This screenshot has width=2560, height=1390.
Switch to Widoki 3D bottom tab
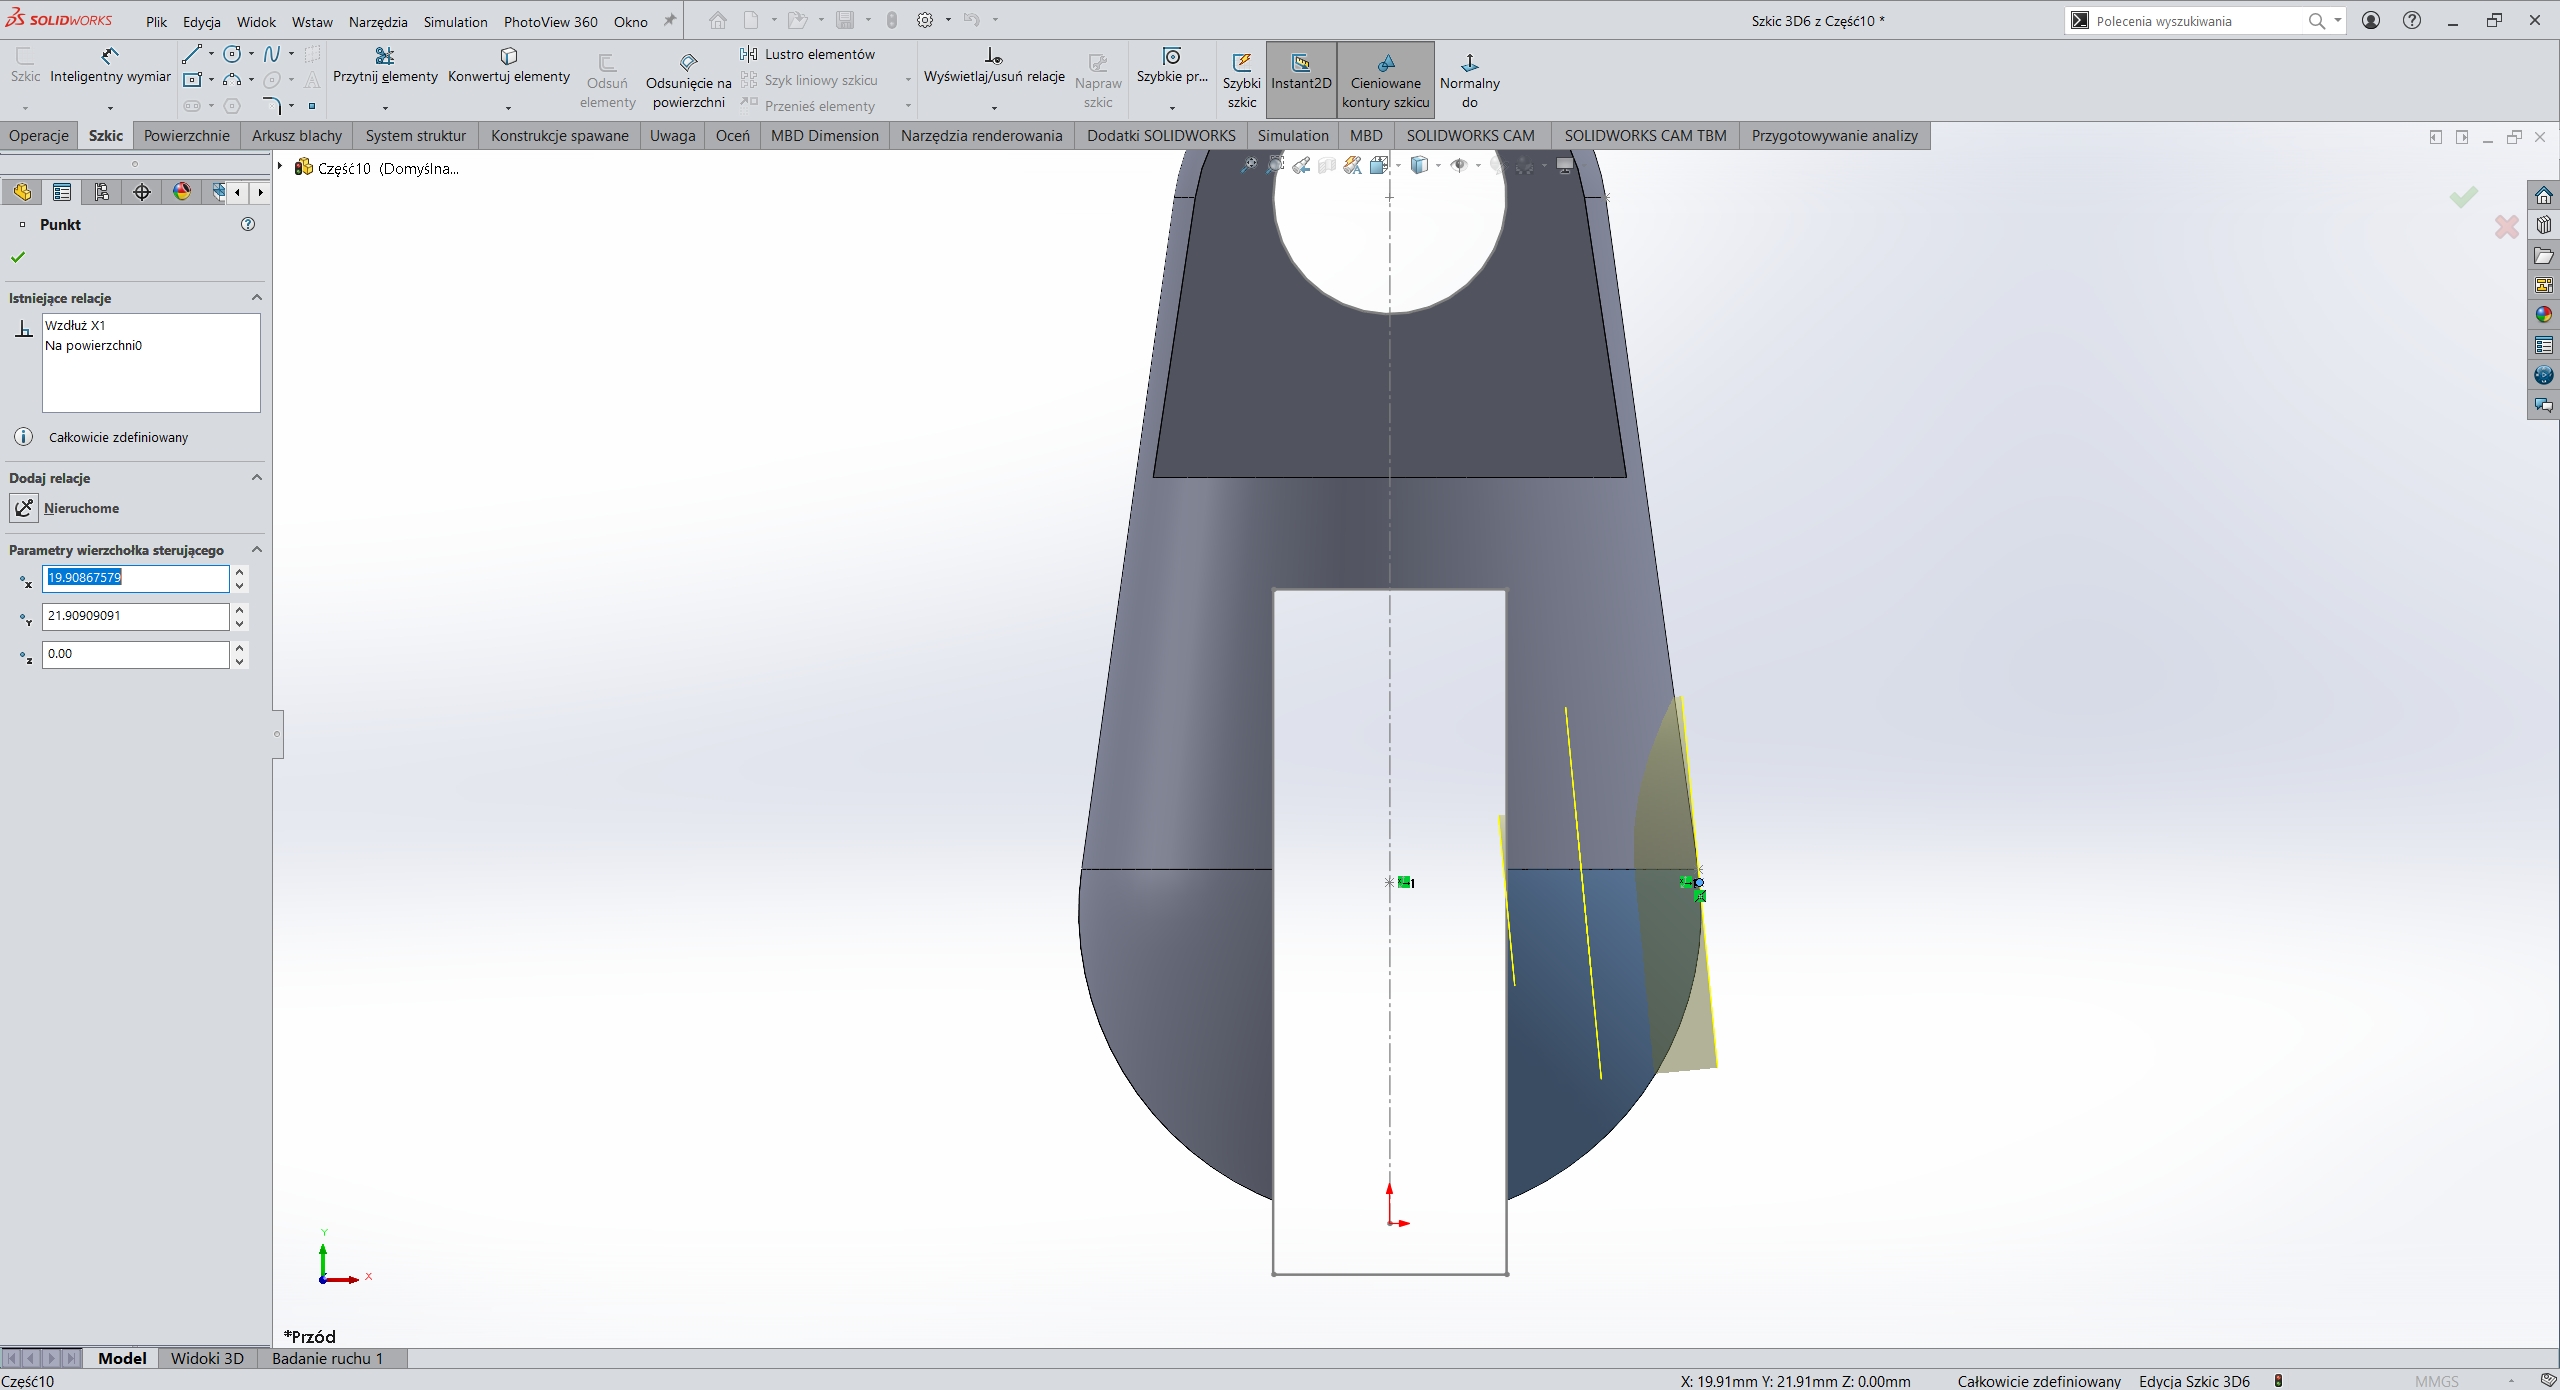coord(207,1358)
